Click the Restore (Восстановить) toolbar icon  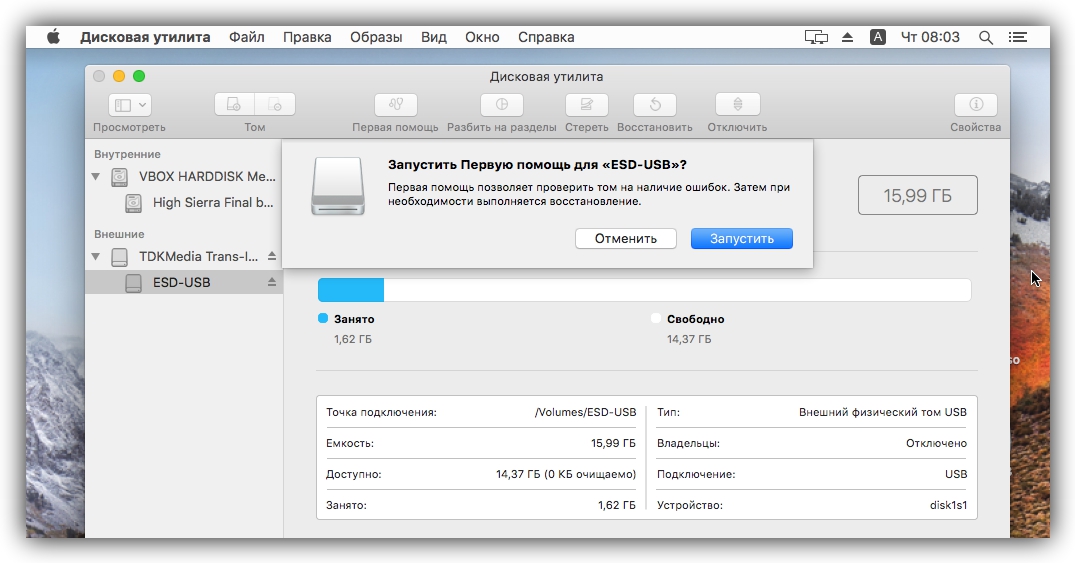tap(654, 104)
